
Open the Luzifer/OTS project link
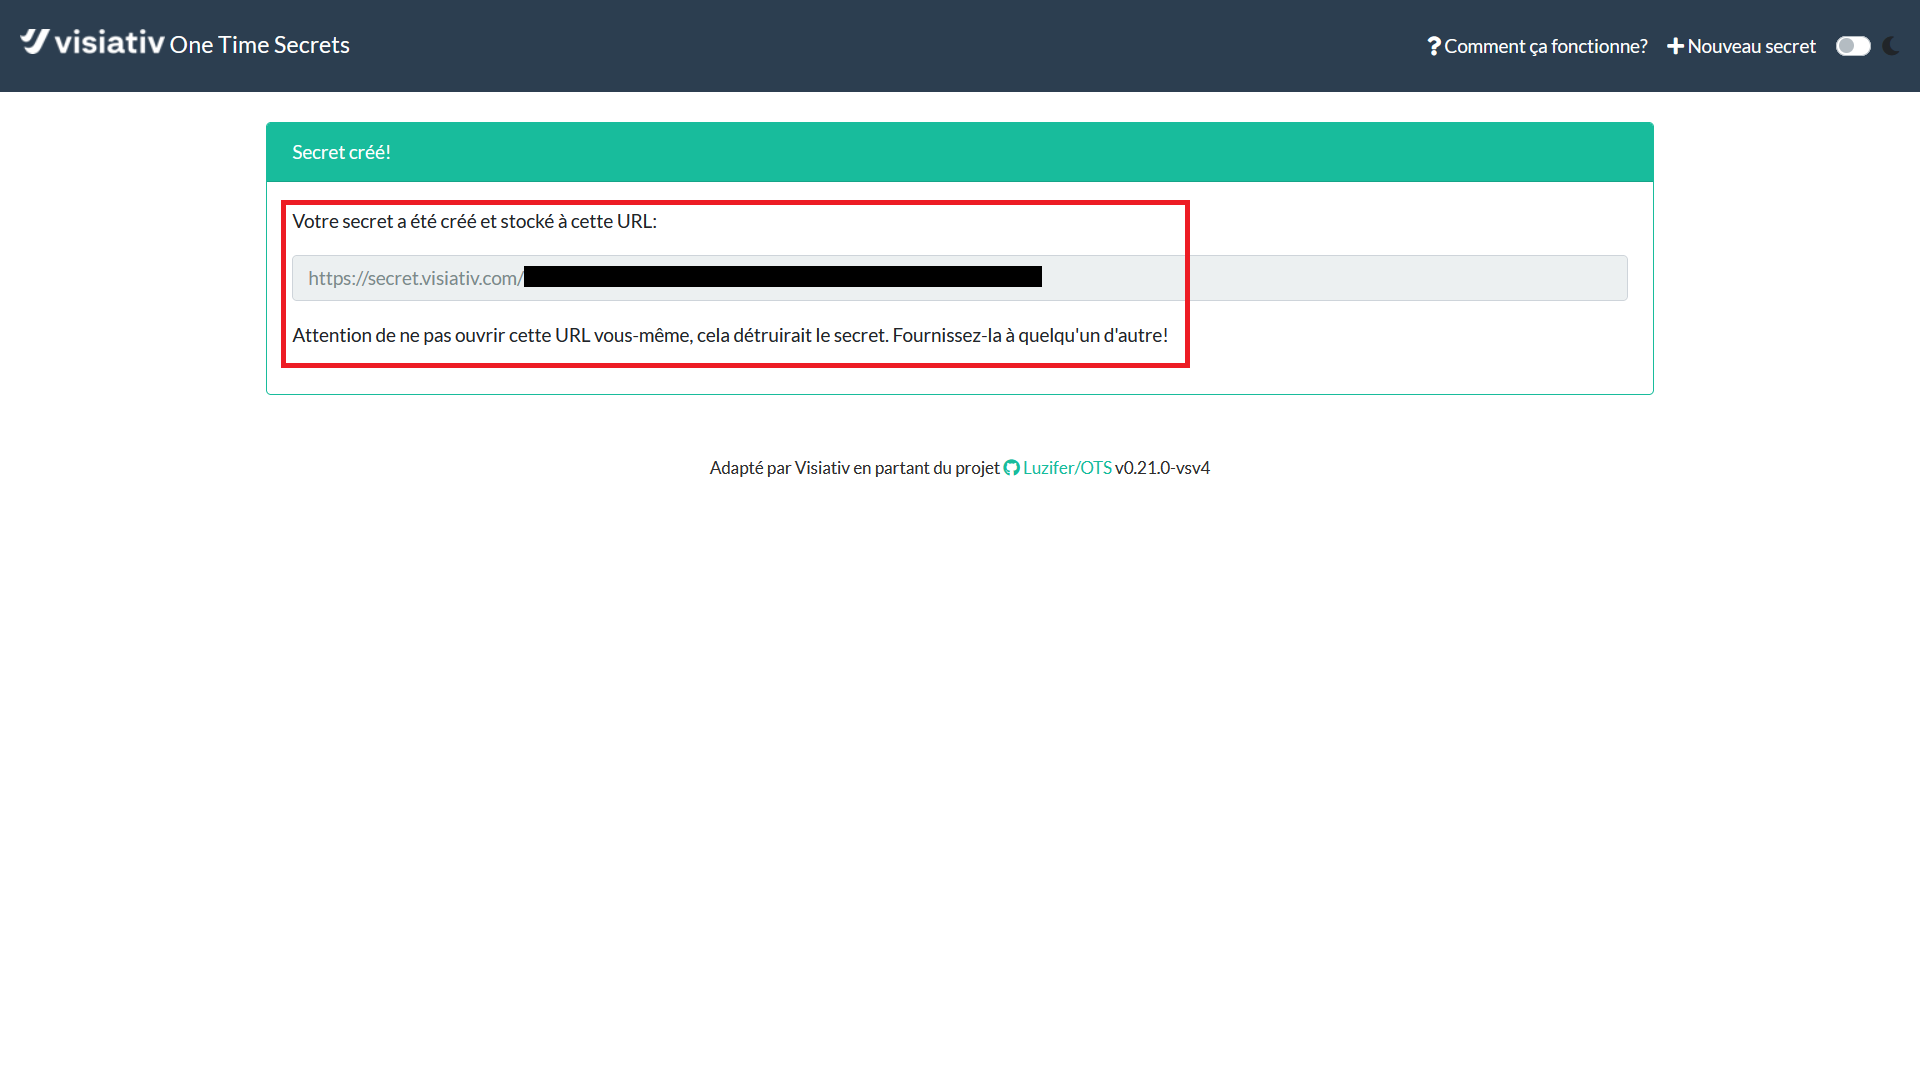[x=1067, y=468]
